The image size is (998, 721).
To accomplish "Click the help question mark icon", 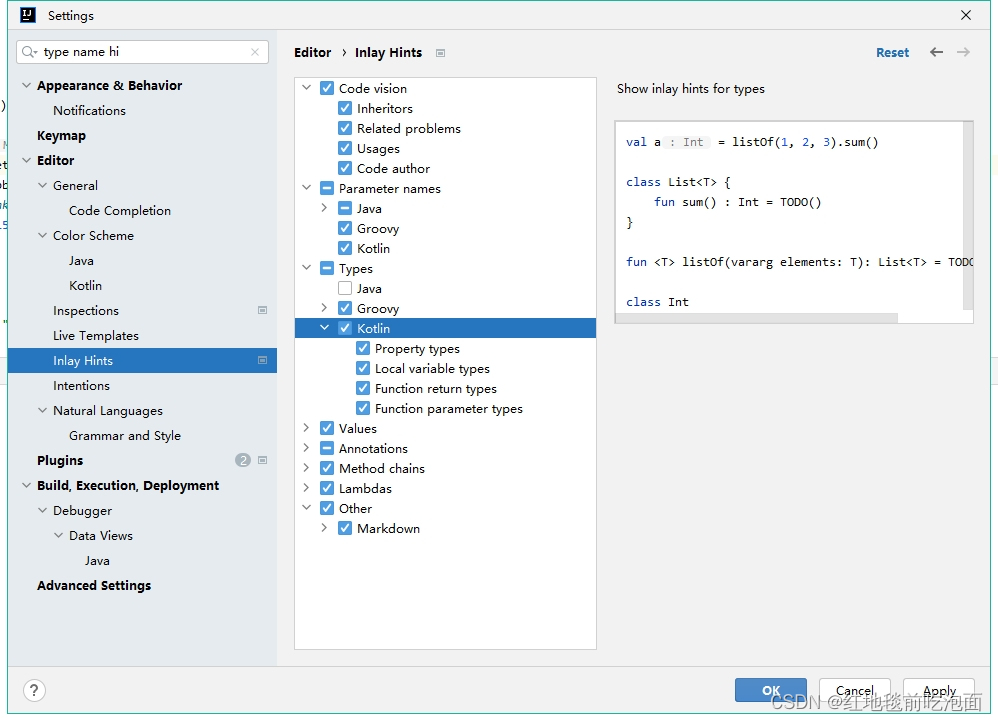I will click(34, 690).
